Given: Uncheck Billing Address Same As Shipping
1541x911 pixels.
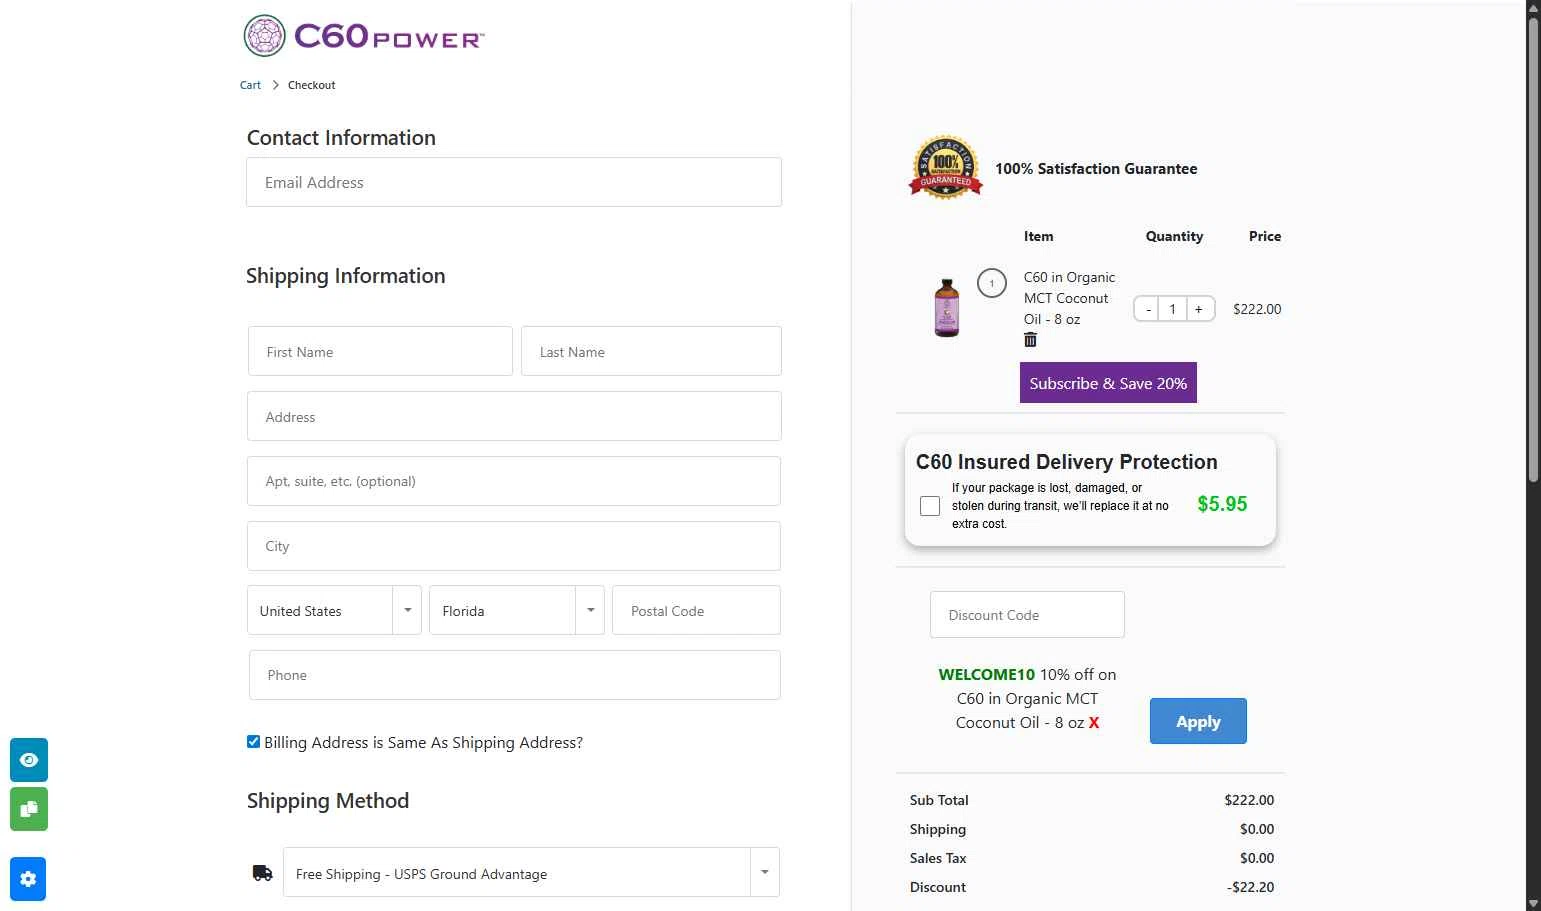Looking at the screenshot, I should (253, 742).
